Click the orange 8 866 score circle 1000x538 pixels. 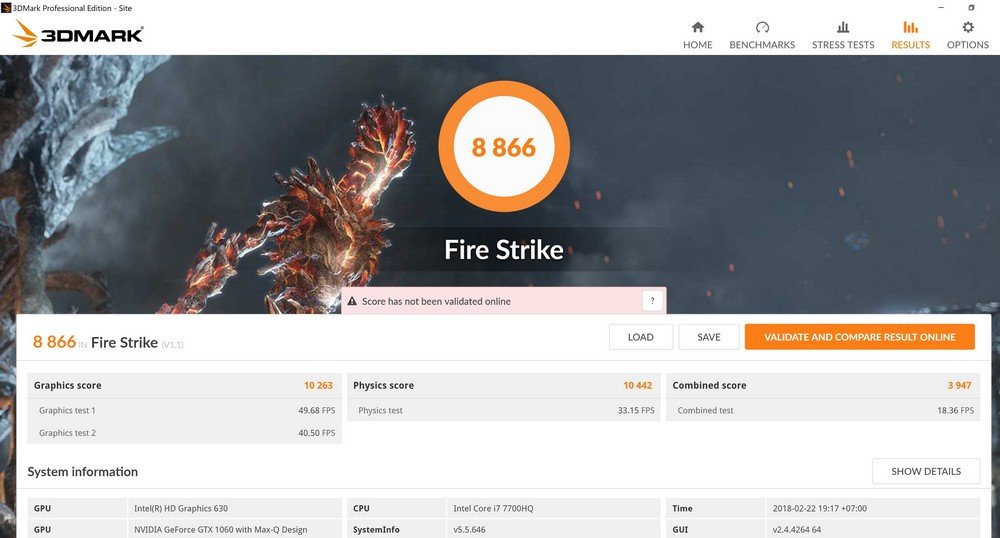click(x=504, y=148)
